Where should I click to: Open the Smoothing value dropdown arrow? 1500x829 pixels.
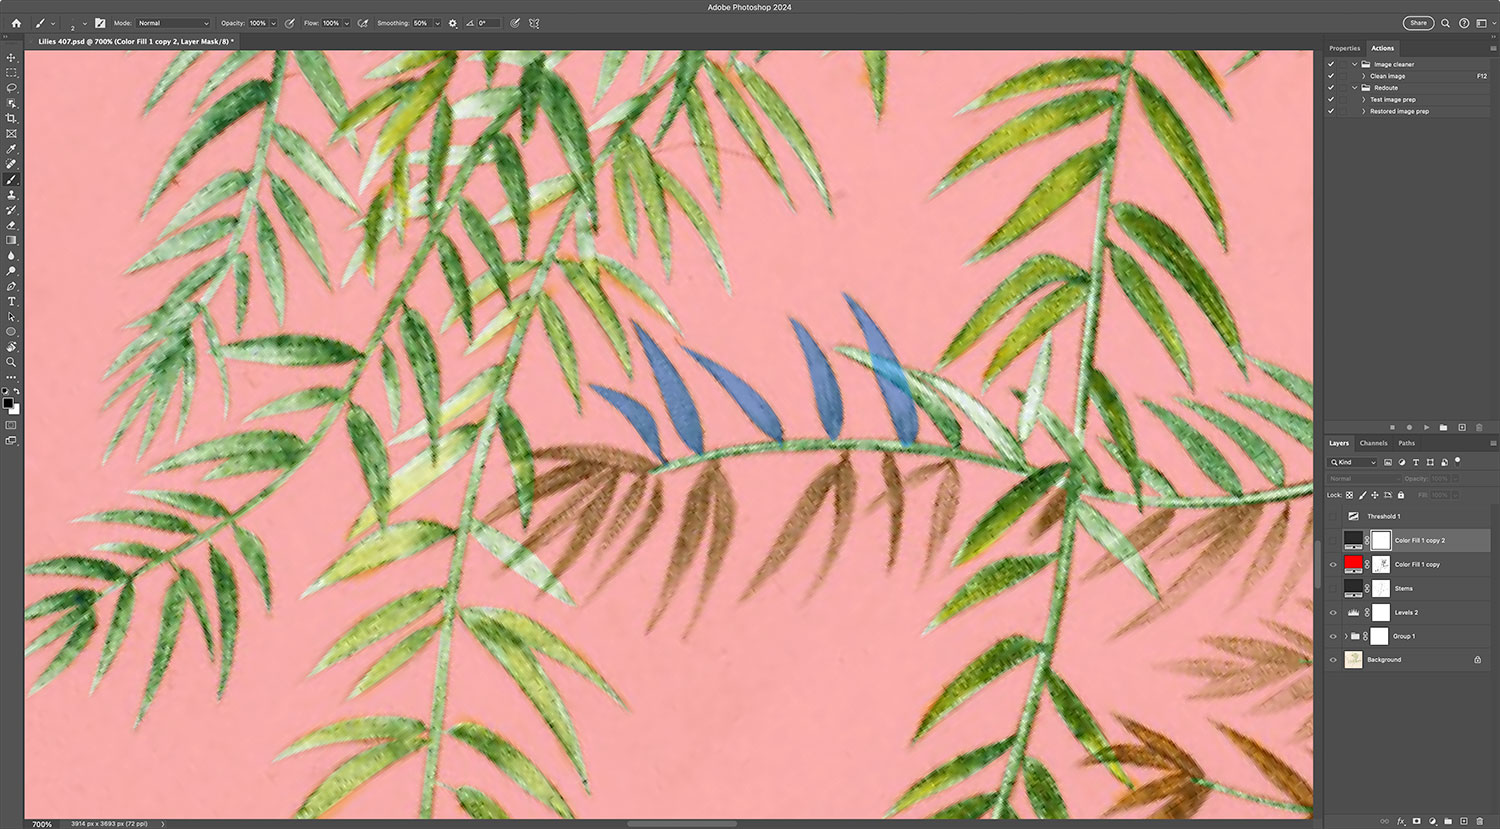437,23
